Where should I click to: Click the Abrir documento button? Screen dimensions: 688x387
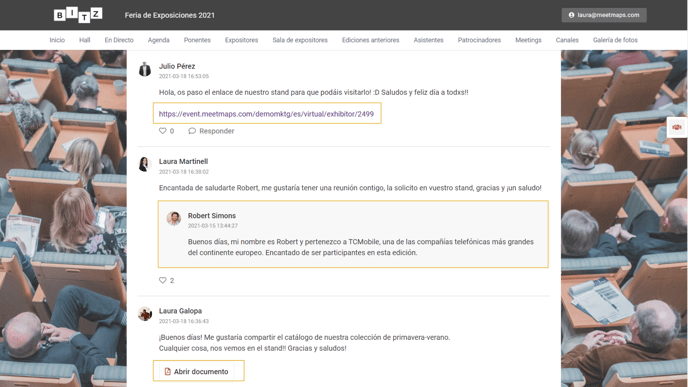pos(196,371)
